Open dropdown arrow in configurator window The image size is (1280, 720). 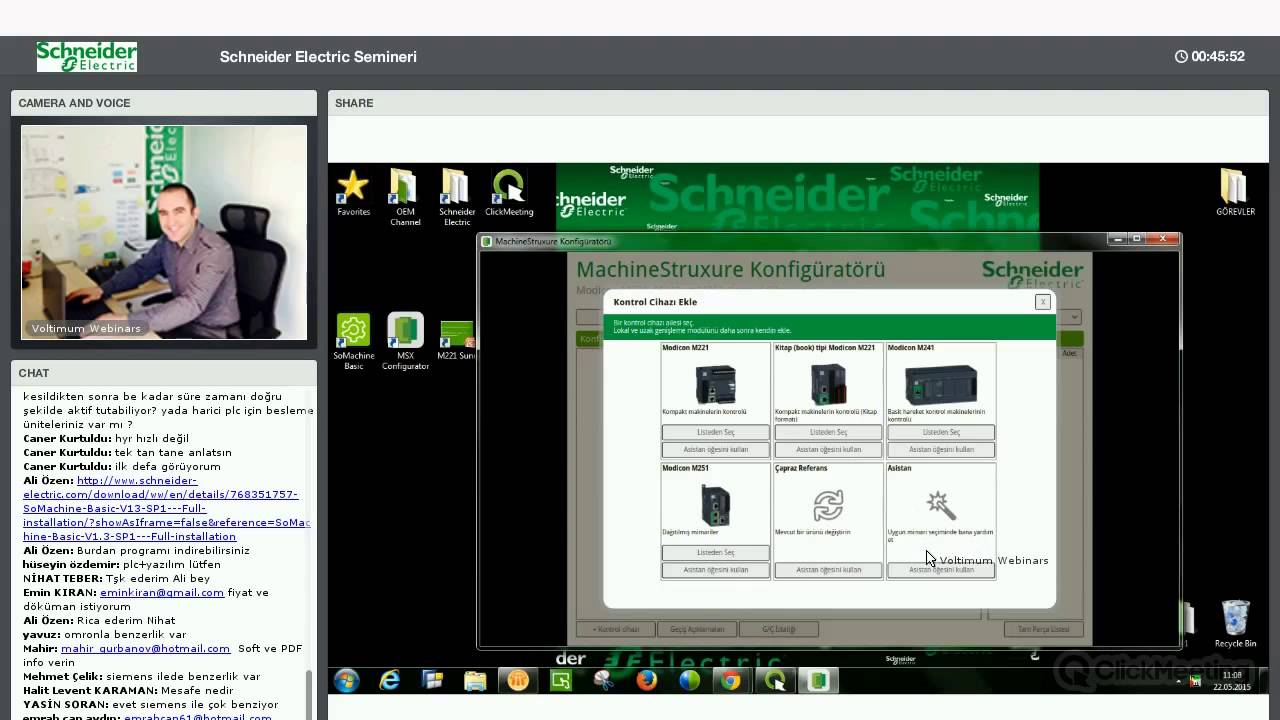(1075, 317)
